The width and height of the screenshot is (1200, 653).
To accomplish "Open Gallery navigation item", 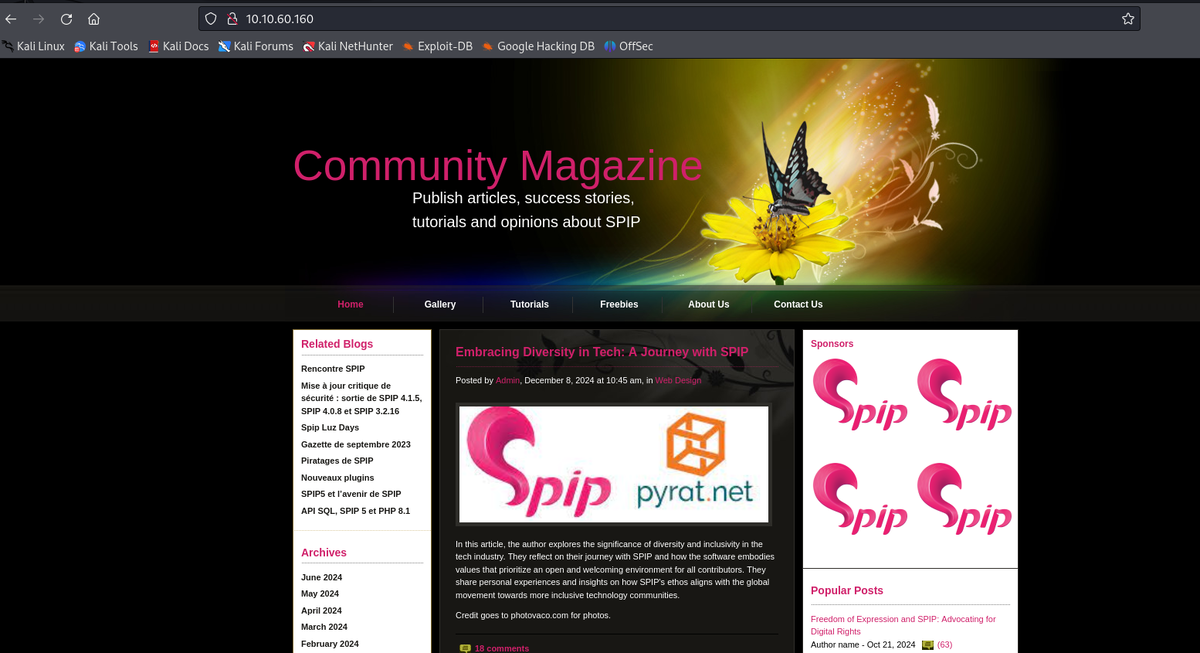I will [440, 304].
